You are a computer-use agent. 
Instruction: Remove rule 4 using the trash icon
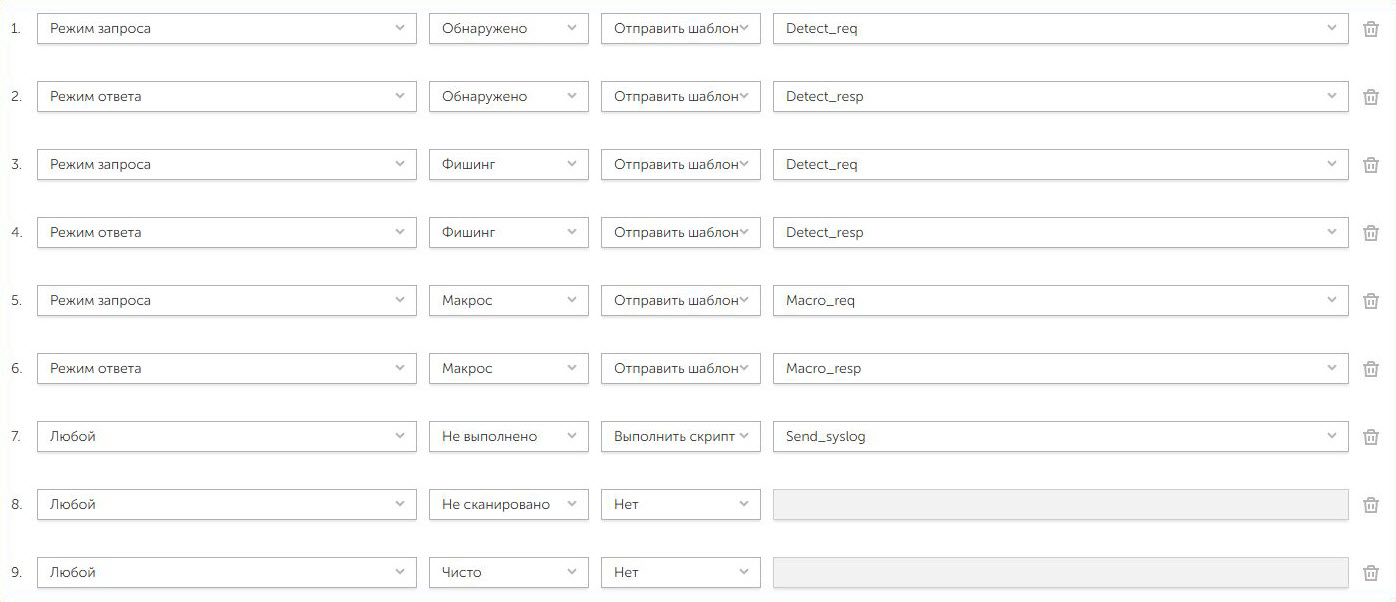pyautogui.click(x=1371, y=233)
